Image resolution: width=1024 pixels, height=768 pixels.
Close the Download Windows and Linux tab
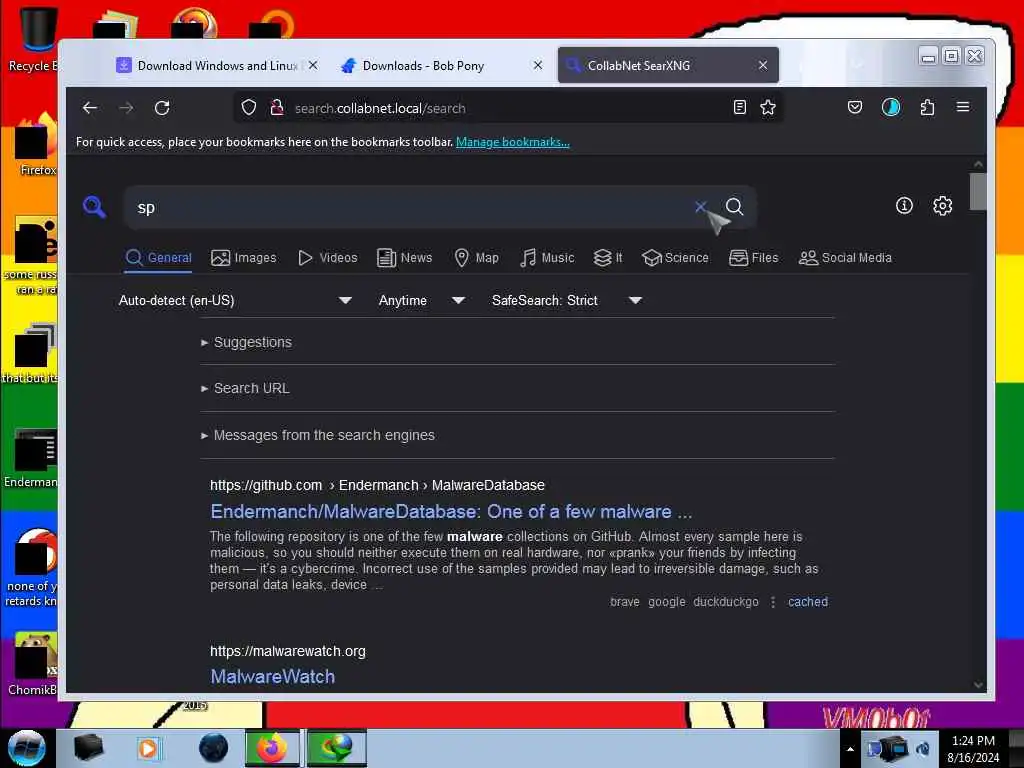313,65
